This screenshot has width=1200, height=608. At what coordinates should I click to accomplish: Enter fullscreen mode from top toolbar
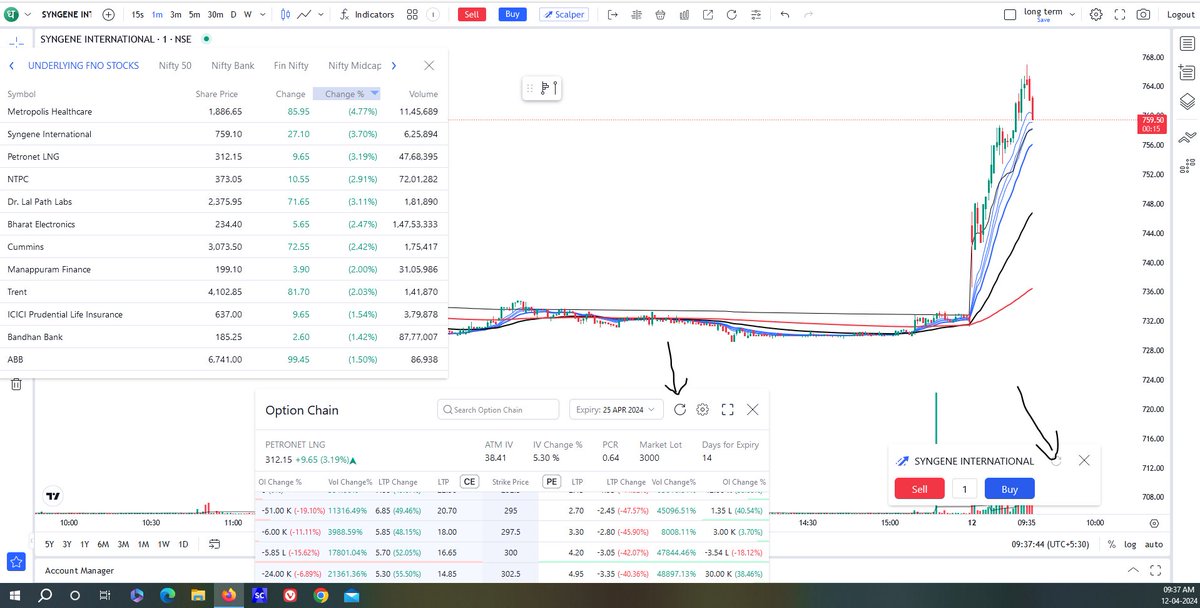coord(1120,15)
